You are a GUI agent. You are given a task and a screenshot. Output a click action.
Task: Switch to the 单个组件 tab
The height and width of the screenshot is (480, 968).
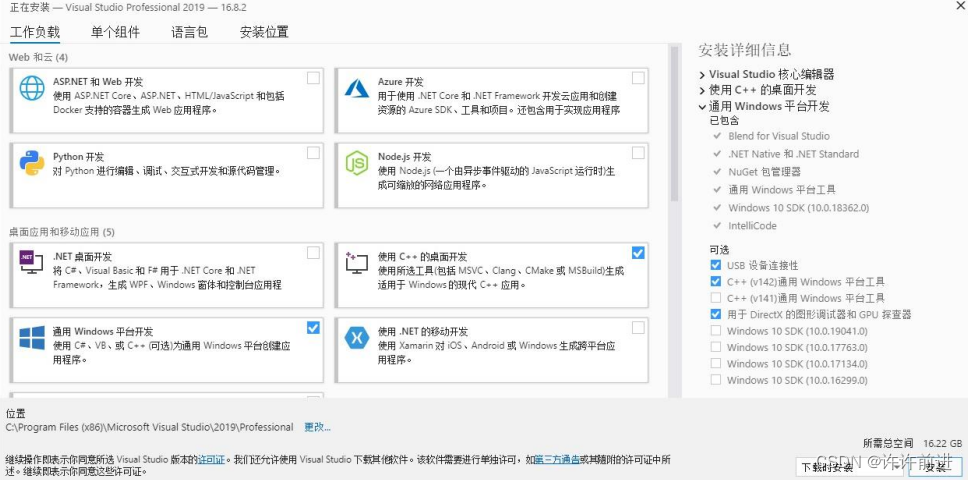(x=115, y=32)
